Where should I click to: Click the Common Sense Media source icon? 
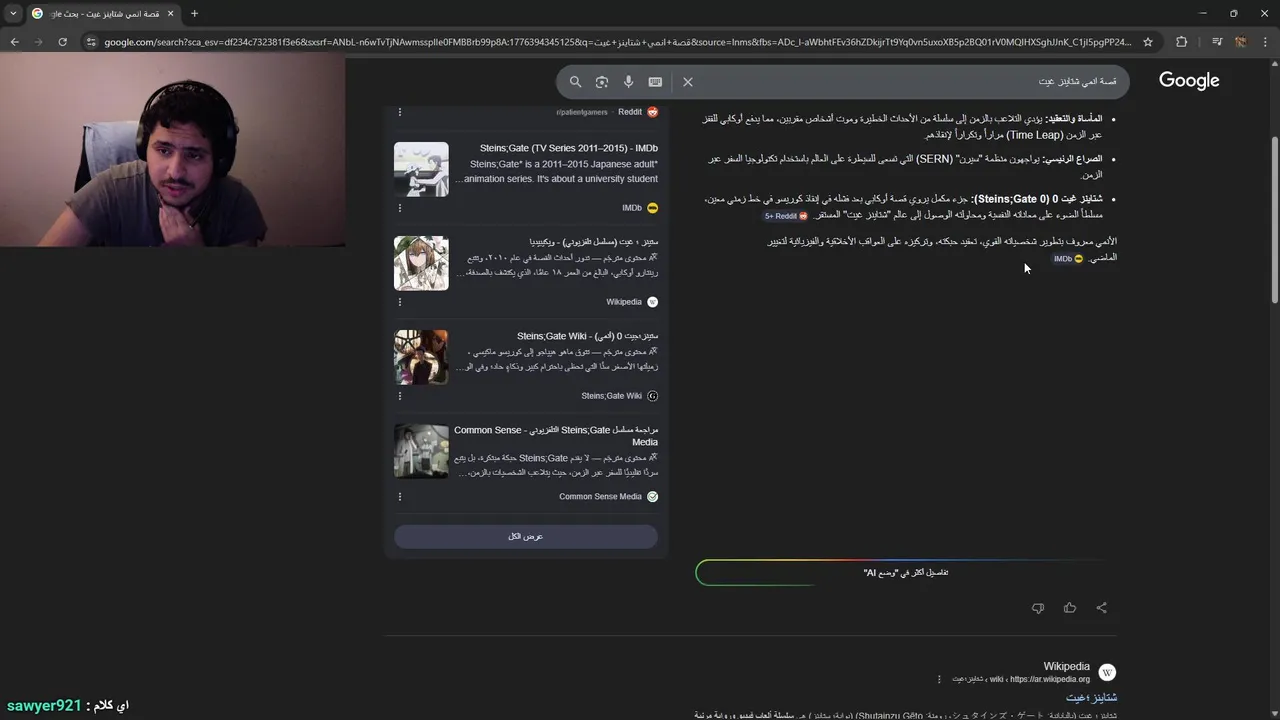point(653,496)
